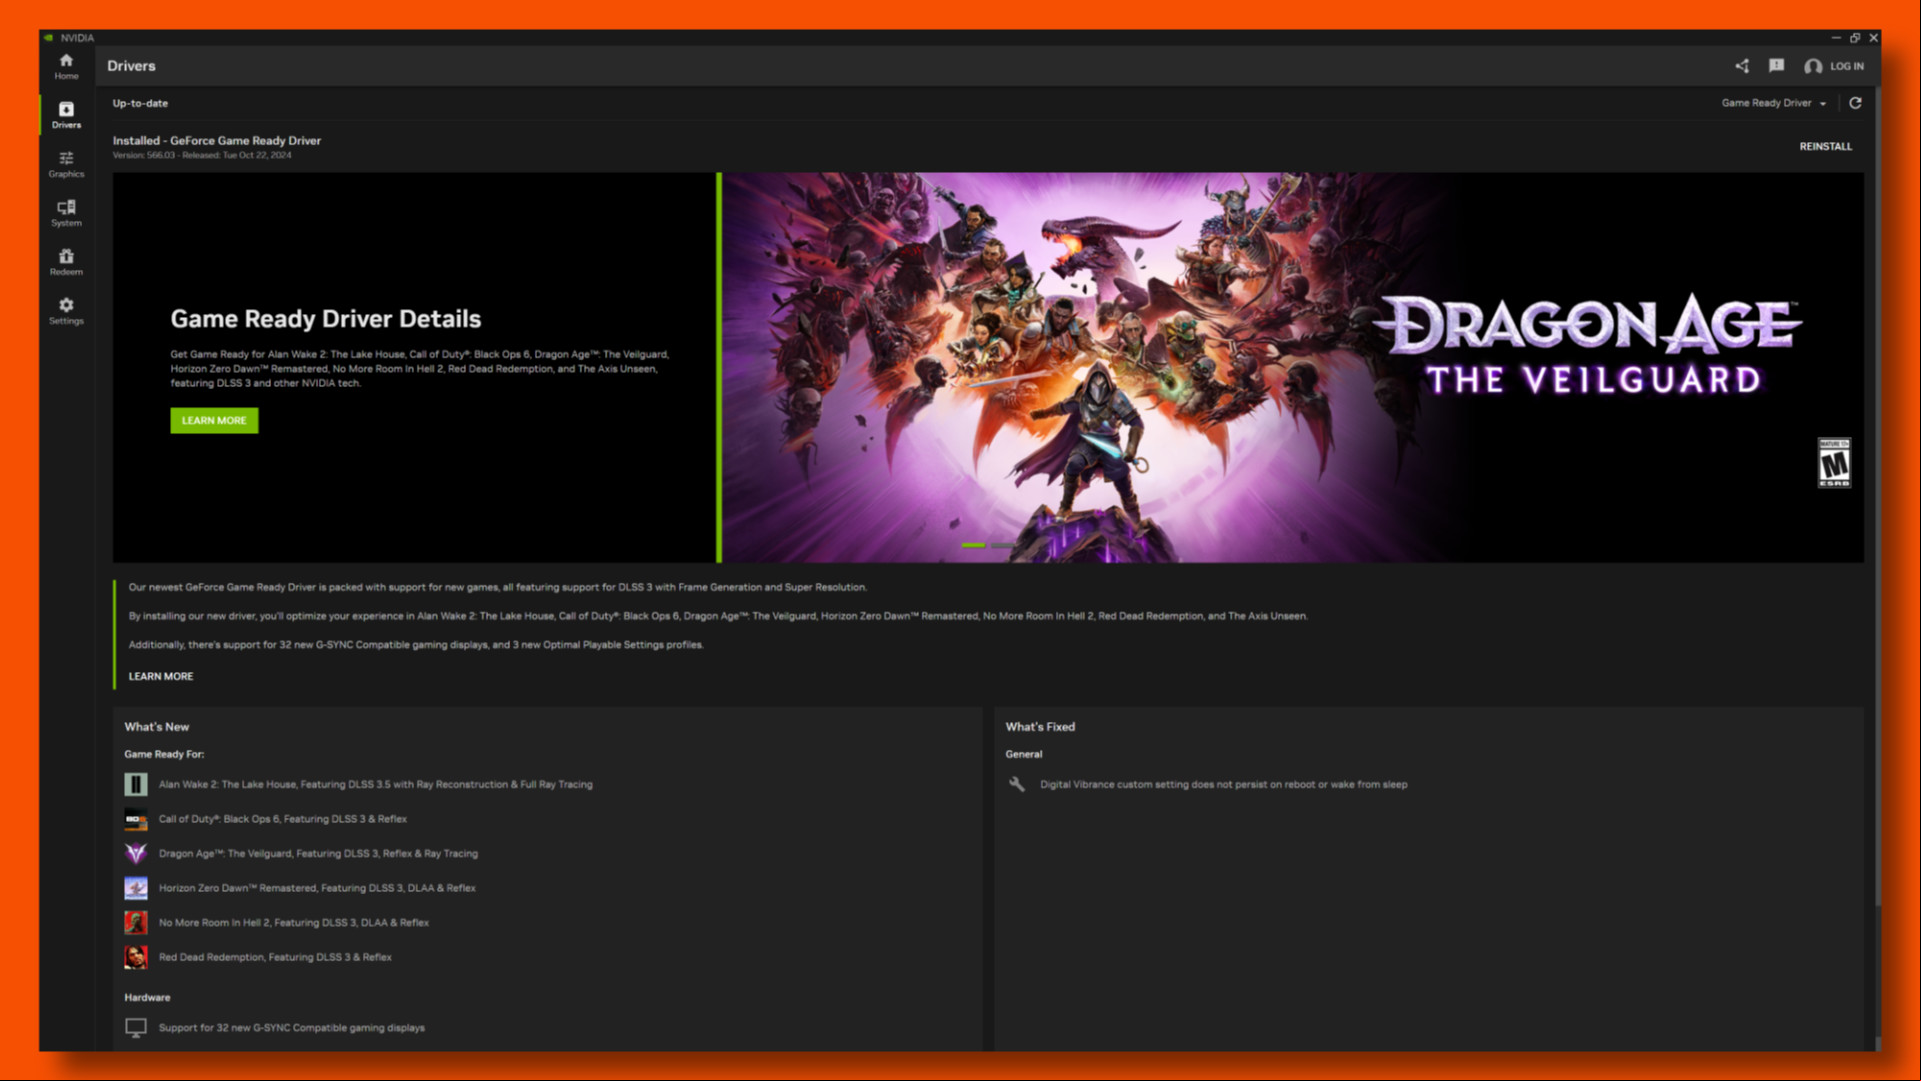Viewport: 1921px width, 1081px height.
Task: Click the share icon in header
Action: [x=1742, y=66]
